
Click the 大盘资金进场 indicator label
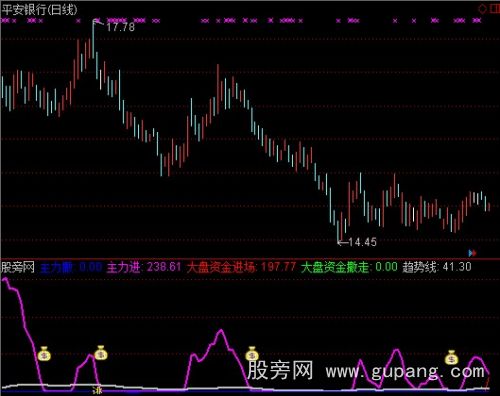(221, 267)
